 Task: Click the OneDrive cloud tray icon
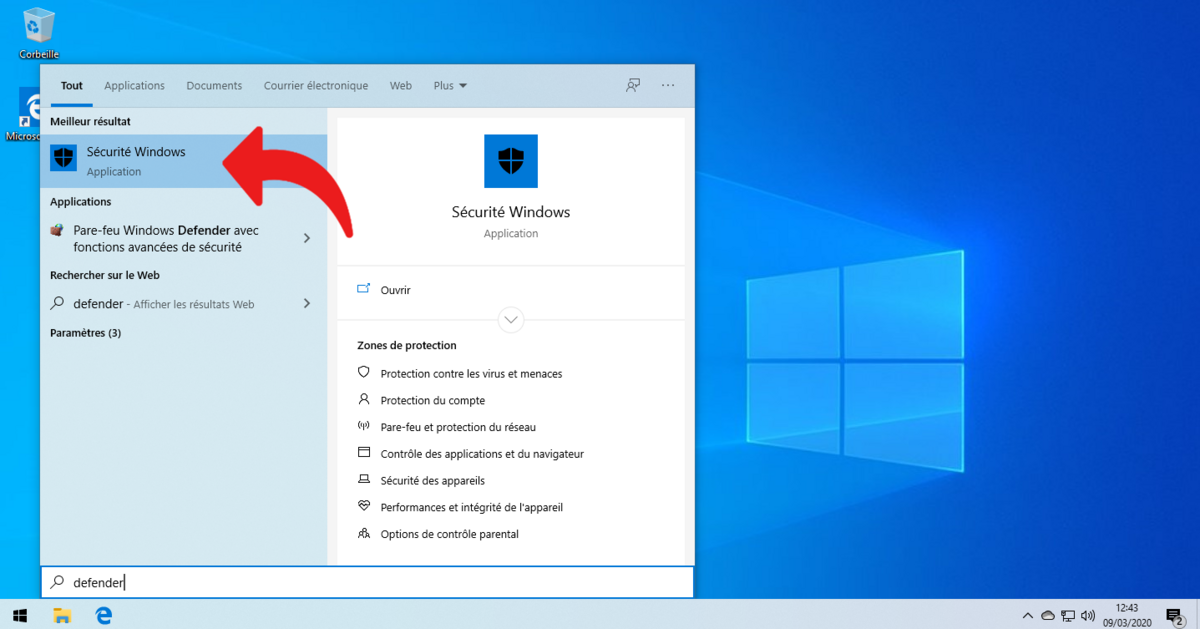pyautogui.click(x=1048, y=615)
